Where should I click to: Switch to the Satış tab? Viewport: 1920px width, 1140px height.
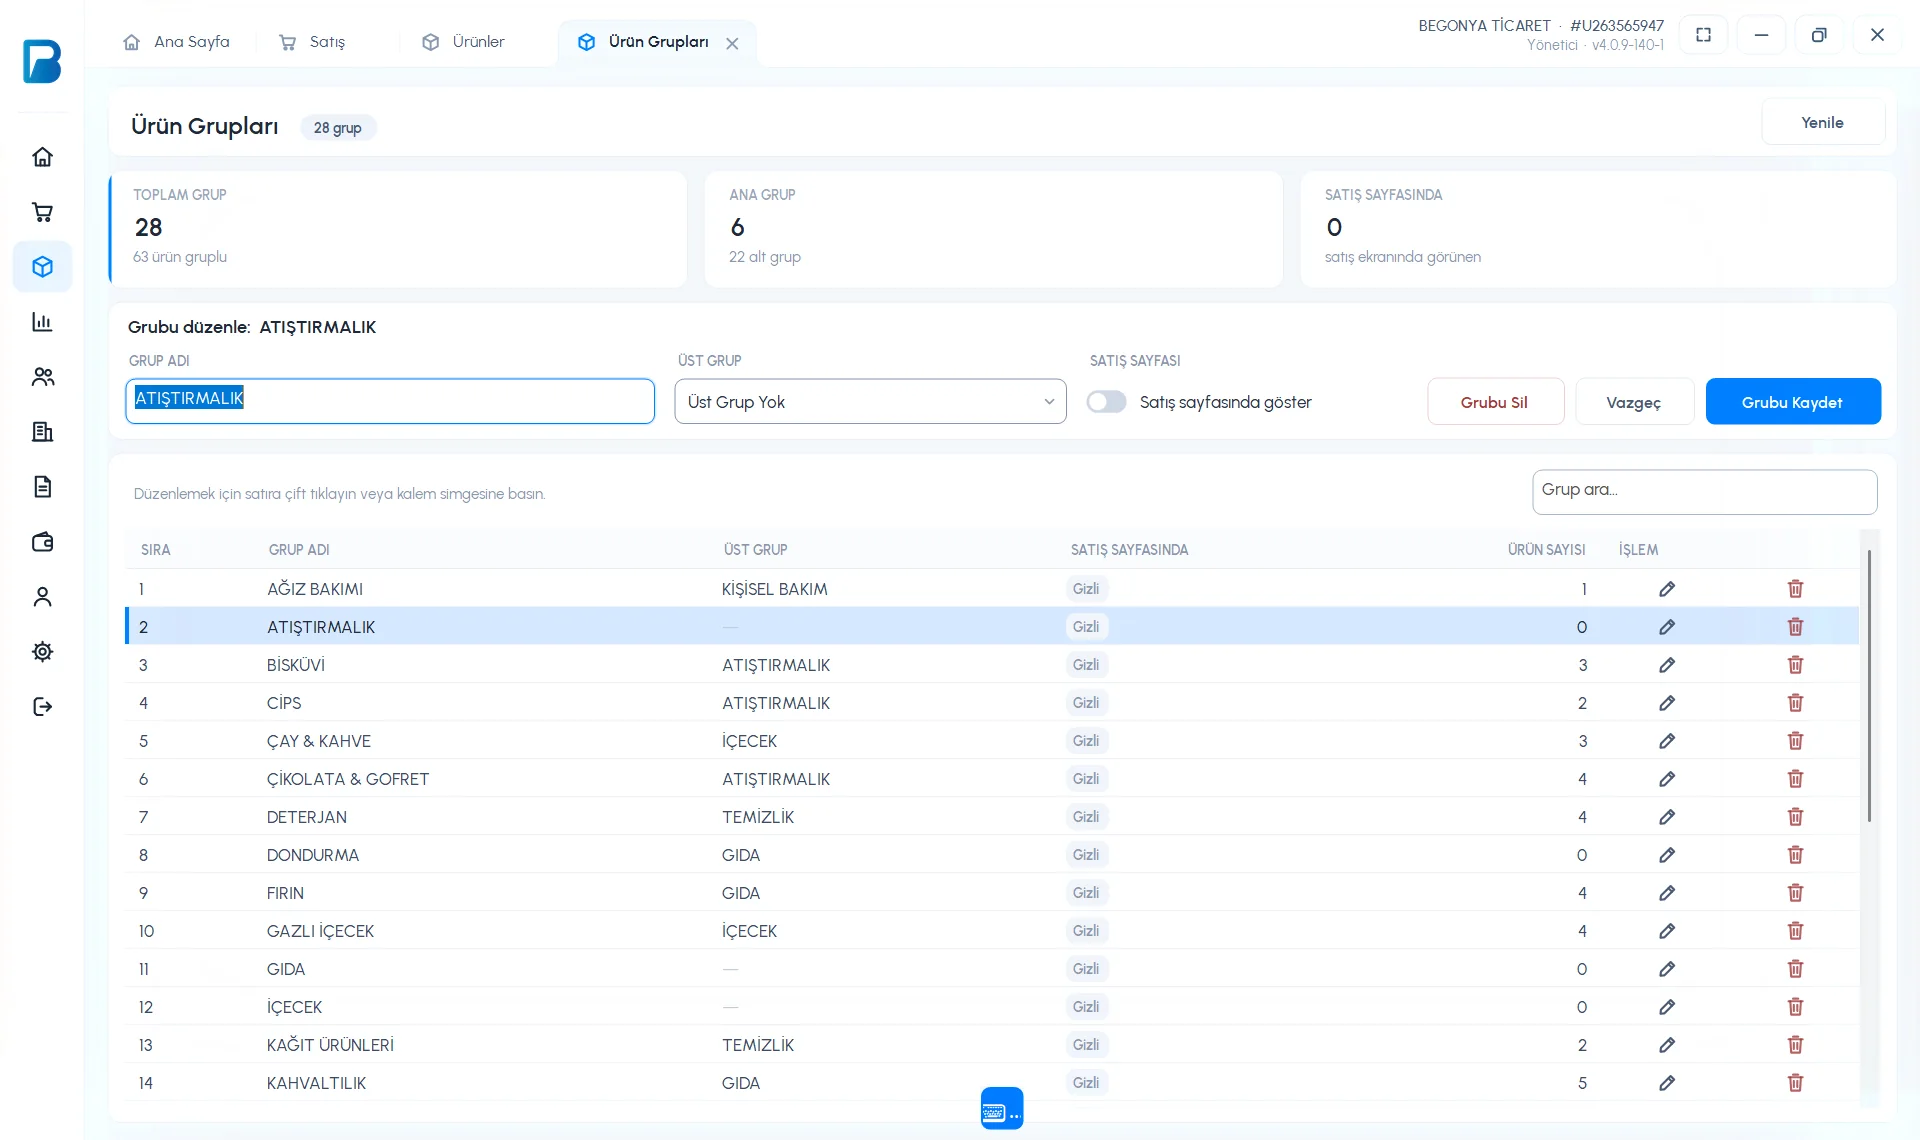pyautogui.click(x=313, y=42)
